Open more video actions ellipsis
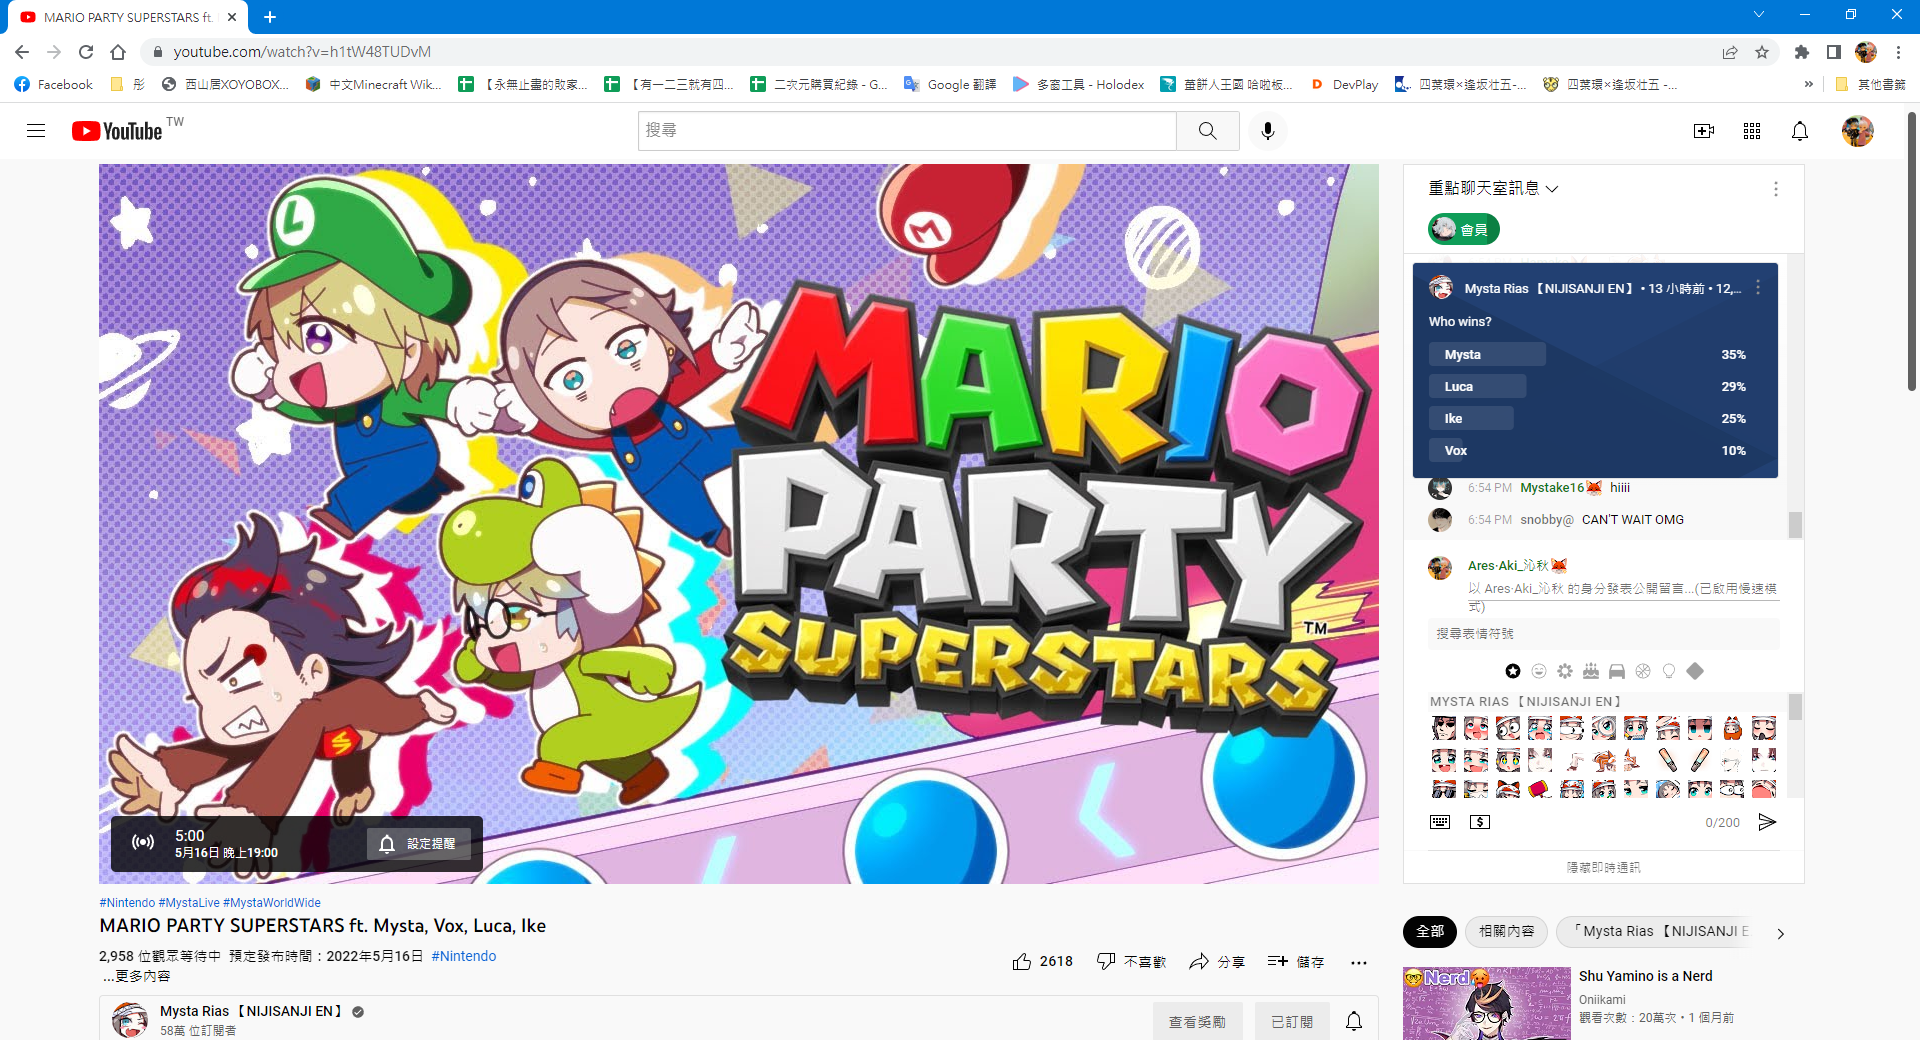This screenshot has width=1920, height=1040. (1358, 962)
